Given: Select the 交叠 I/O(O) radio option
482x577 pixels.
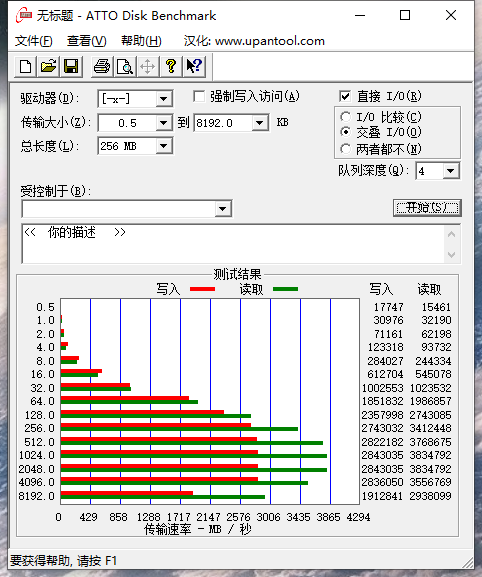Looking at the screenshot, I should click(345, 132).
